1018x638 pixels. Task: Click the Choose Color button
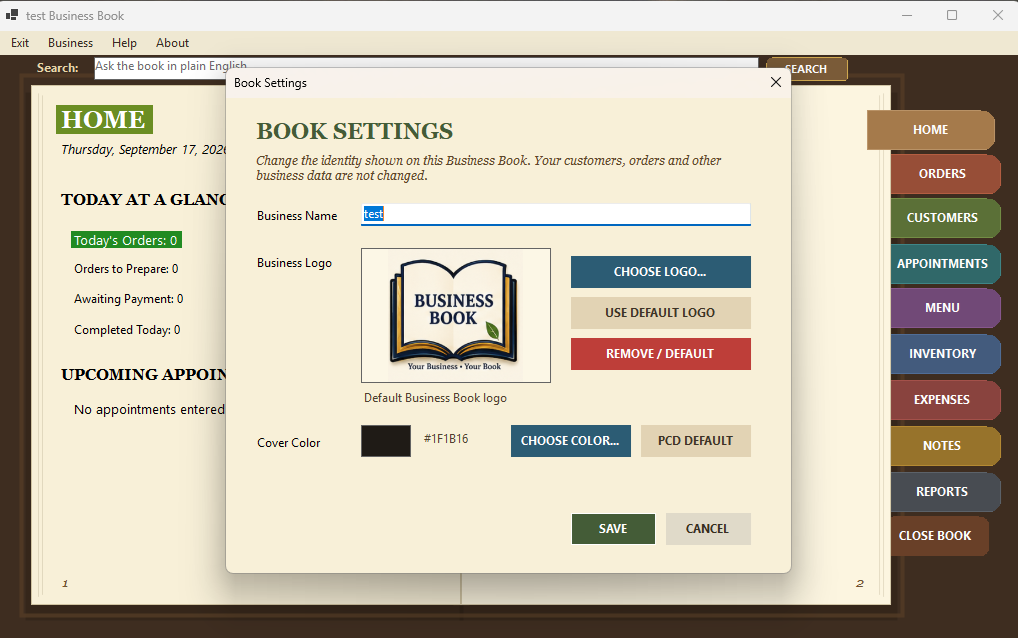571,441
